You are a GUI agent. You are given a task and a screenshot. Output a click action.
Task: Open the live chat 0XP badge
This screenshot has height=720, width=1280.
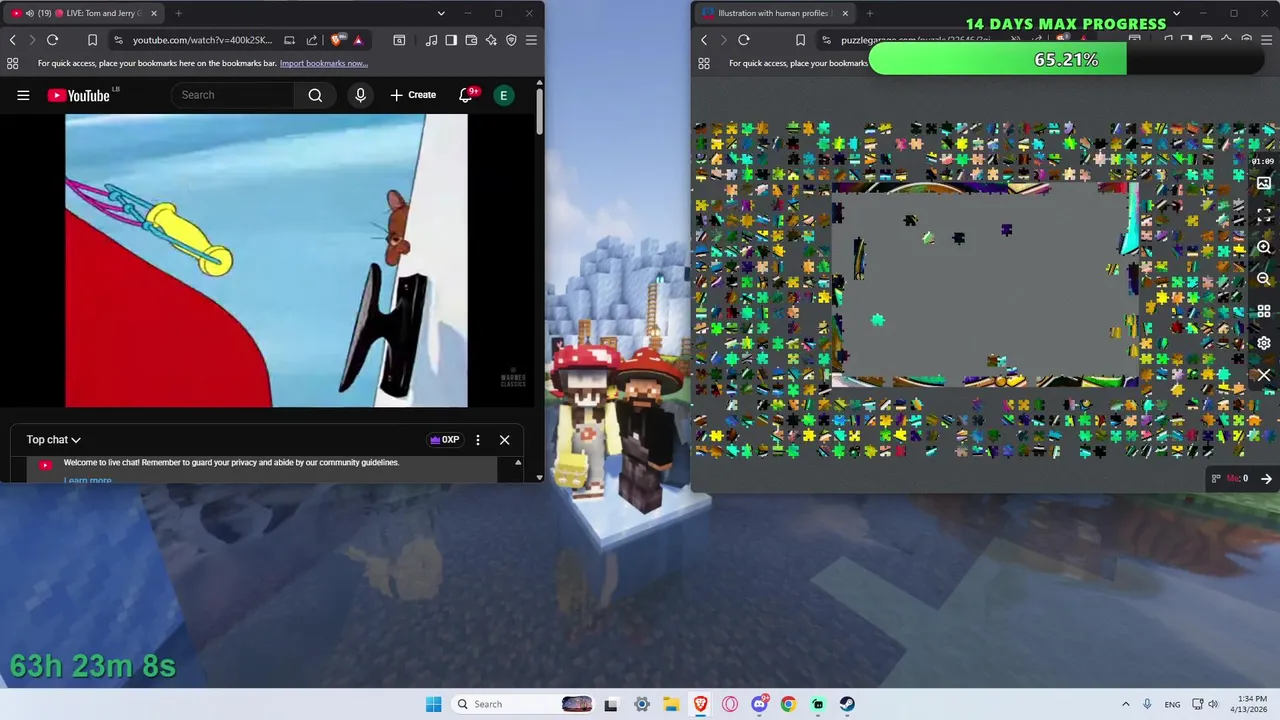(x=444, y=439)
